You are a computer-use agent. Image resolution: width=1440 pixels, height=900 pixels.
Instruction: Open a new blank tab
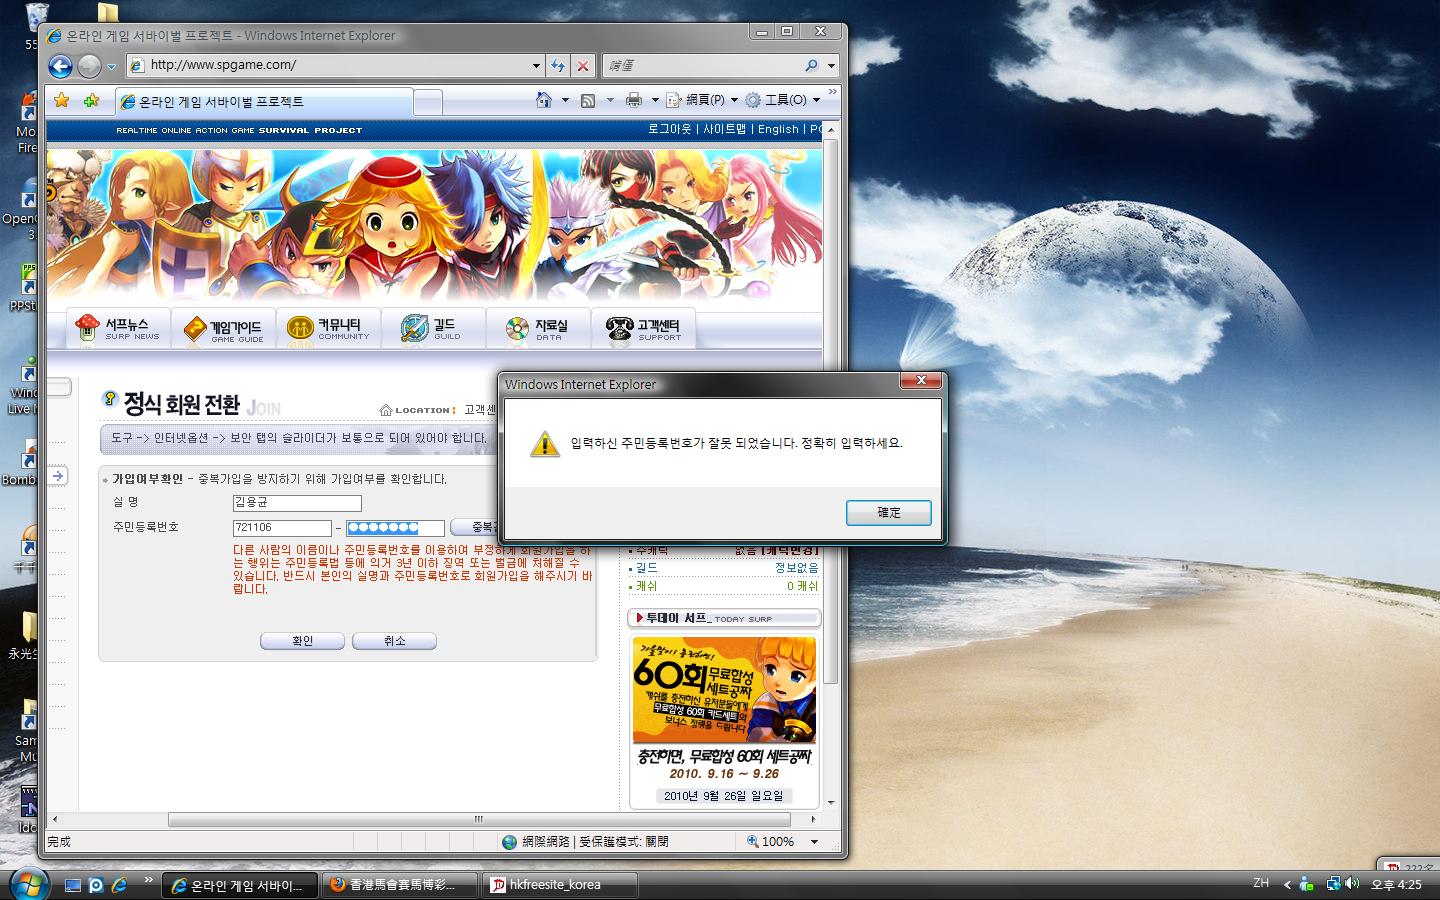[x=427, y=102]
